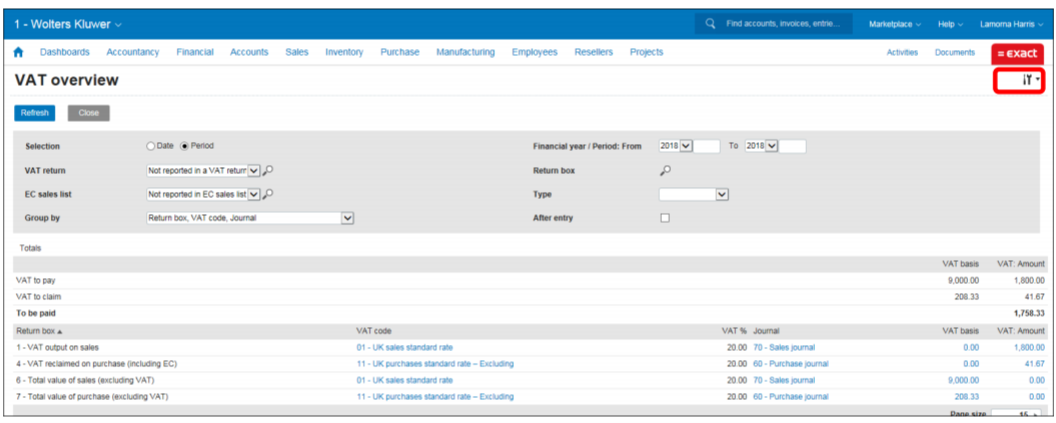Sort by the Return box column header

[x=39, y=331]
